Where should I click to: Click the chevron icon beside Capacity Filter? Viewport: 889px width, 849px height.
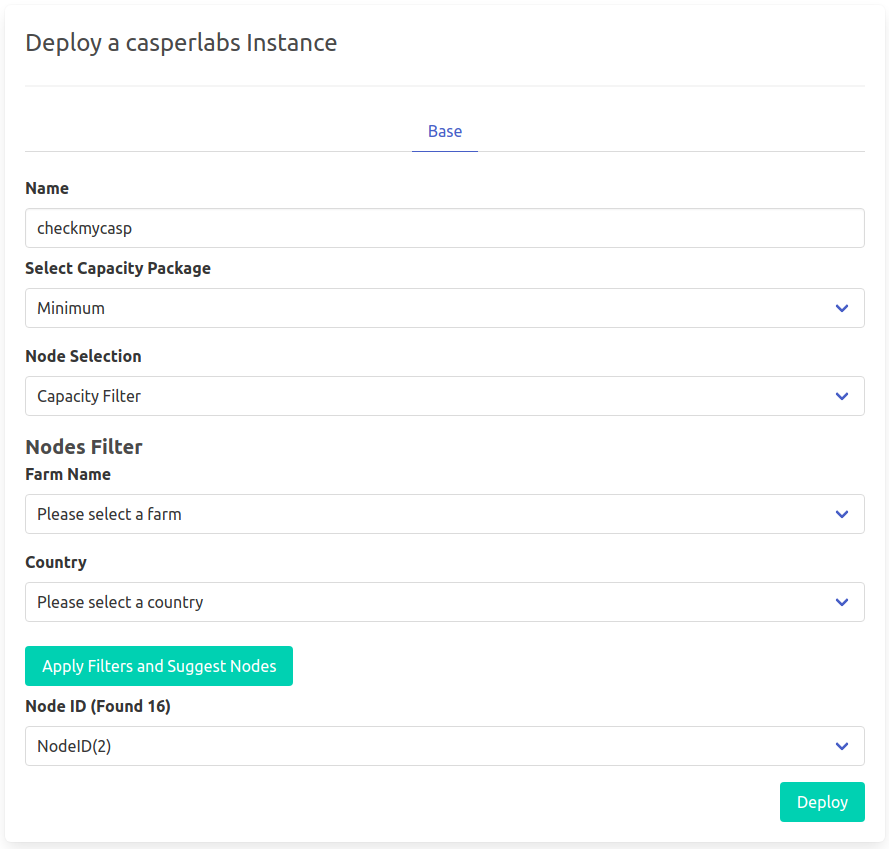pyautogui.click(x=842, y=396)
